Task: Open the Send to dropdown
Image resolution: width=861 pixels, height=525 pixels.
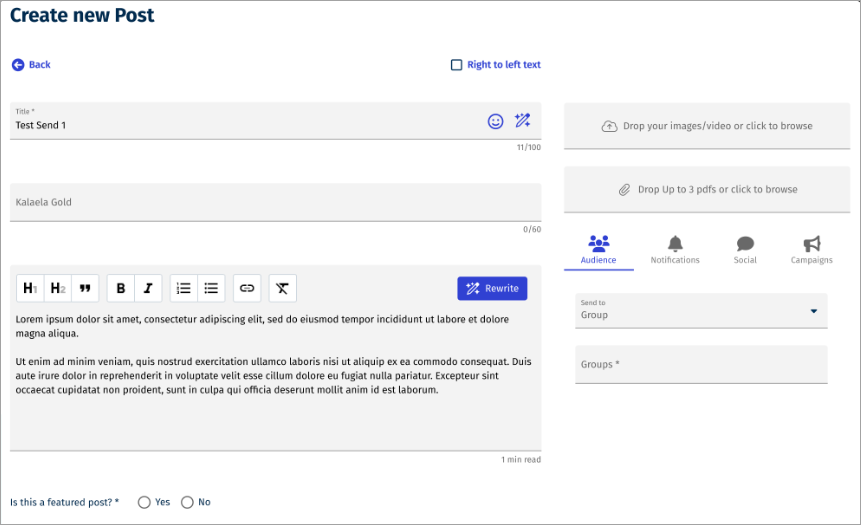Action: (701, 311)
